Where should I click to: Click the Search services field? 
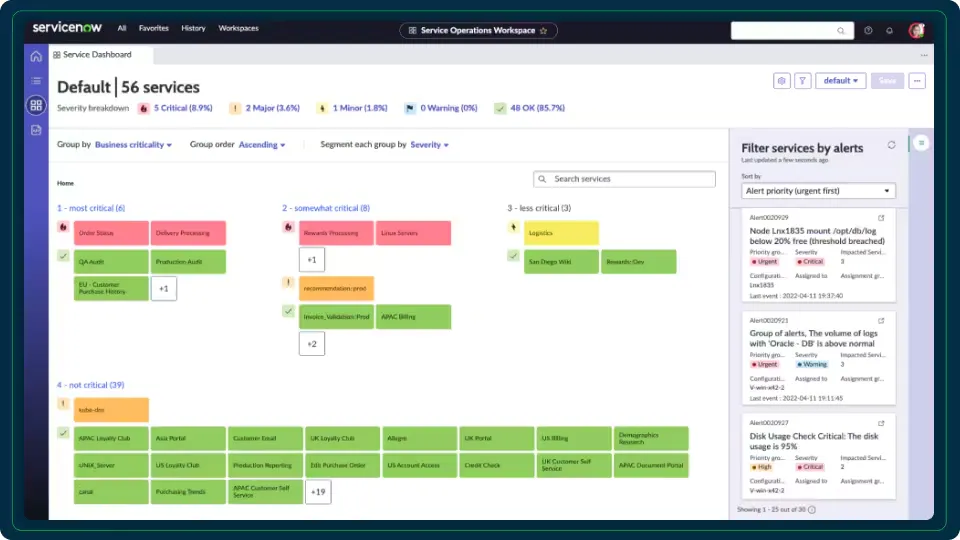624,179
